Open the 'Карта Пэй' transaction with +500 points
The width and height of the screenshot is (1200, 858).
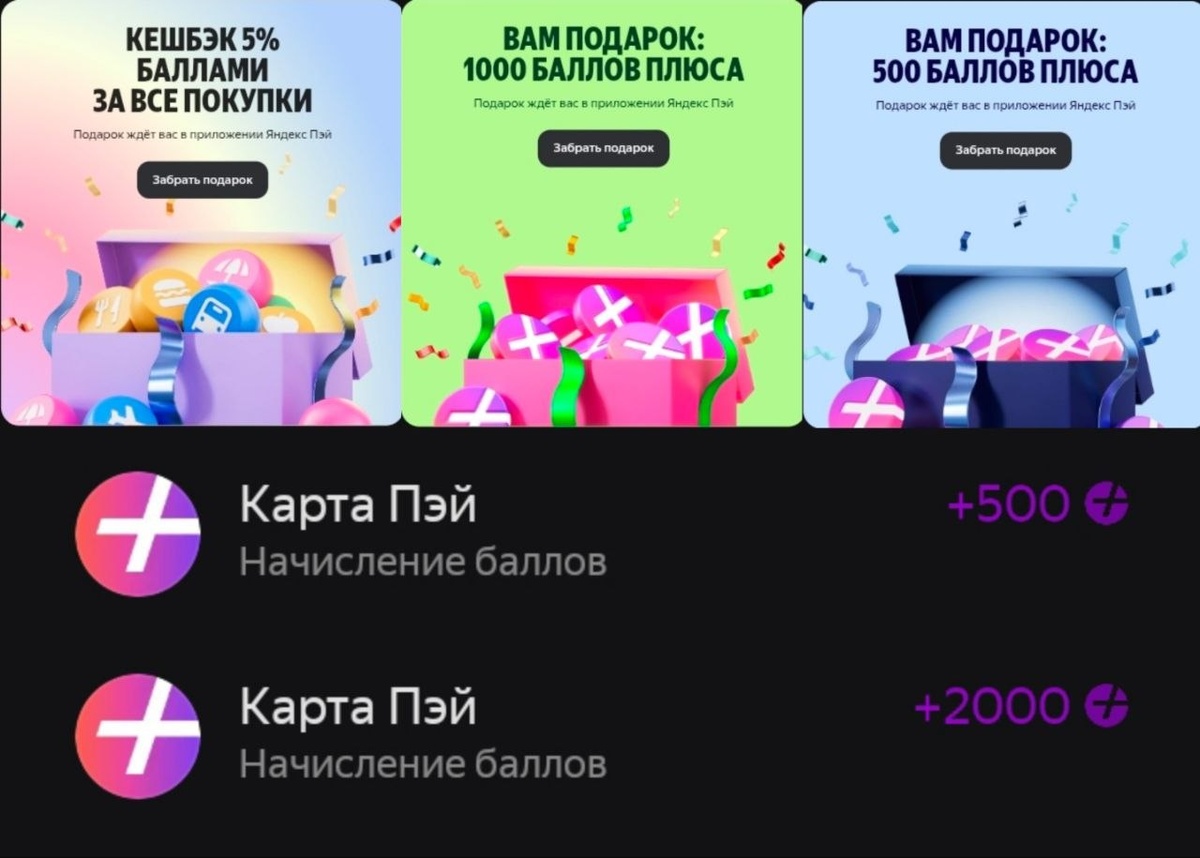(600, 534)
